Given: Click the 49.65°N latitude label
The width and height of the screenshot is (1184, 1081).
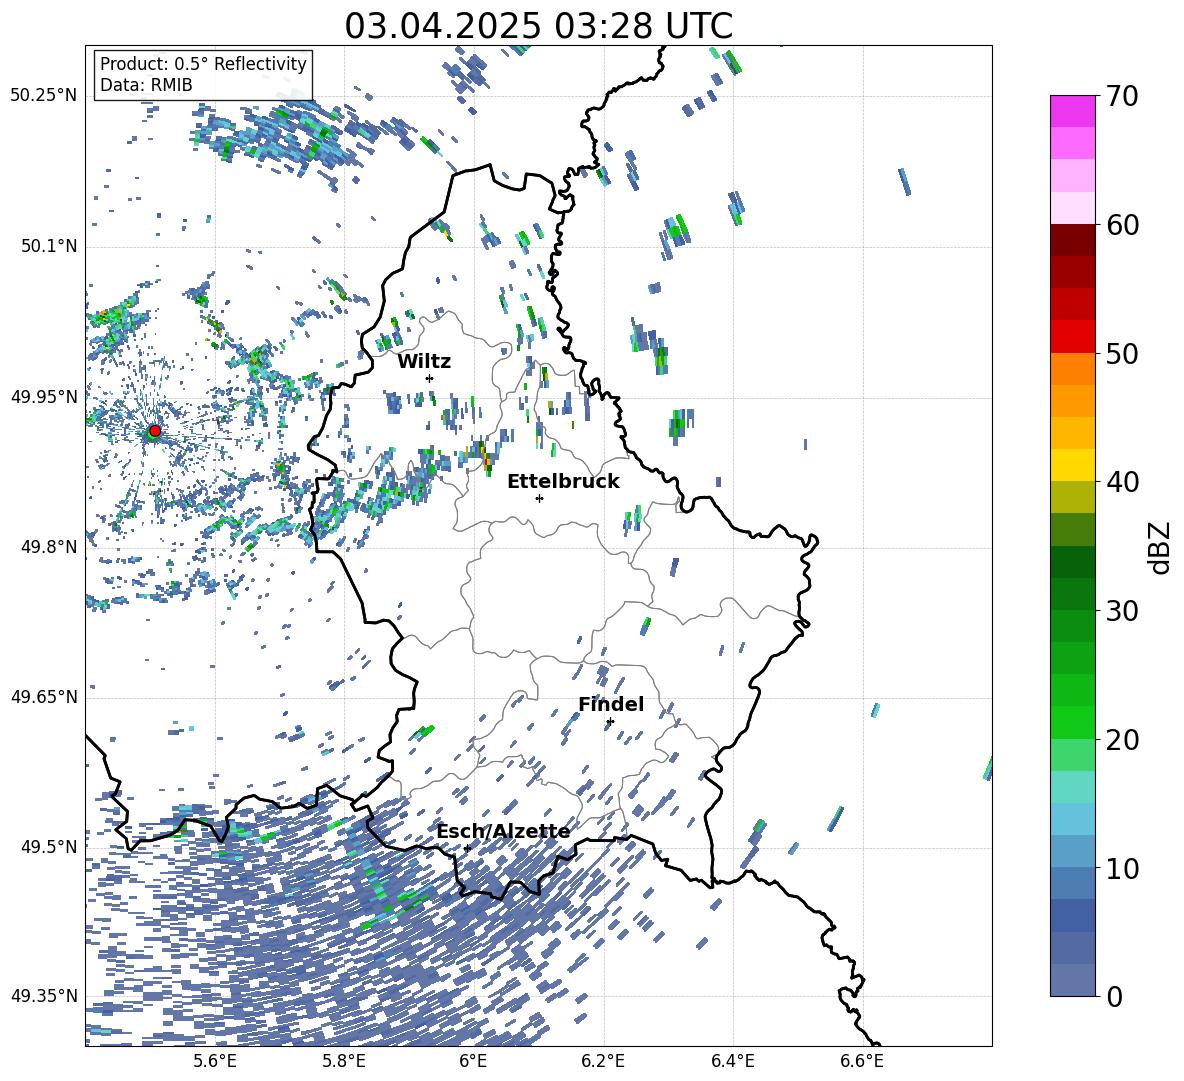Looking at the screenshot, I should [44, 696].
